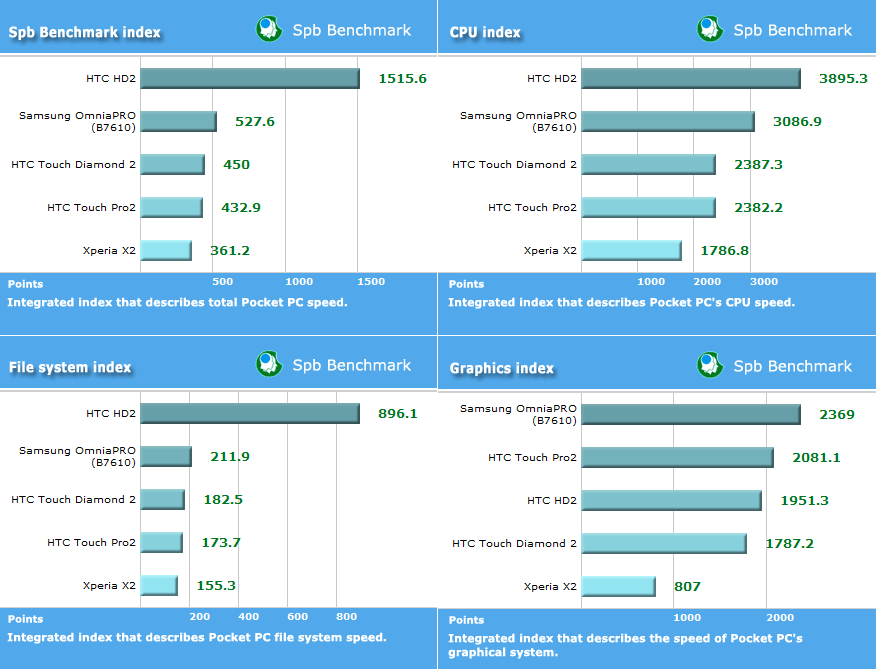Click the Spb Benchmark logo icon beside Graphics index
This screenshot has width=876, height=669.
tap(710, 365)
